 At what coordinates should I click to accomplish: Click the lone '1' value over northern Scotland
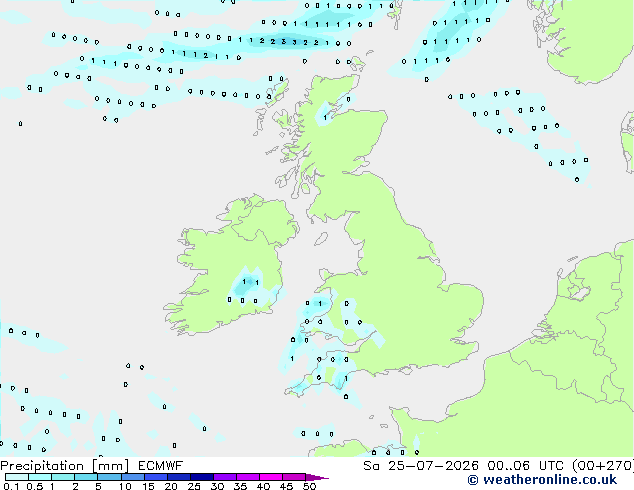[325, 118]
